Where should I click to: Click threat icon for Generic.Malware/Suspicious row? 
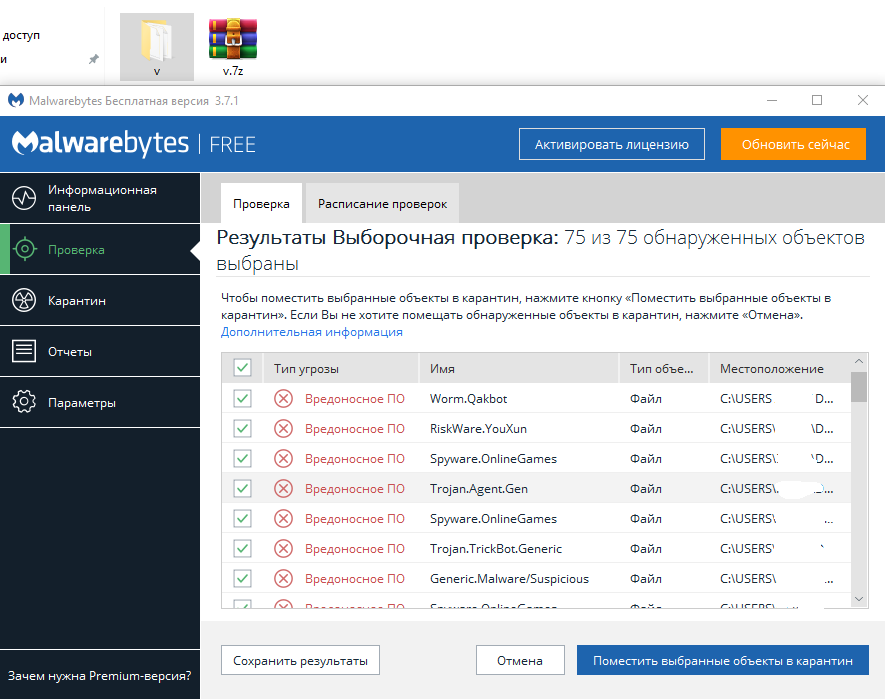click(x=283, y=578)
